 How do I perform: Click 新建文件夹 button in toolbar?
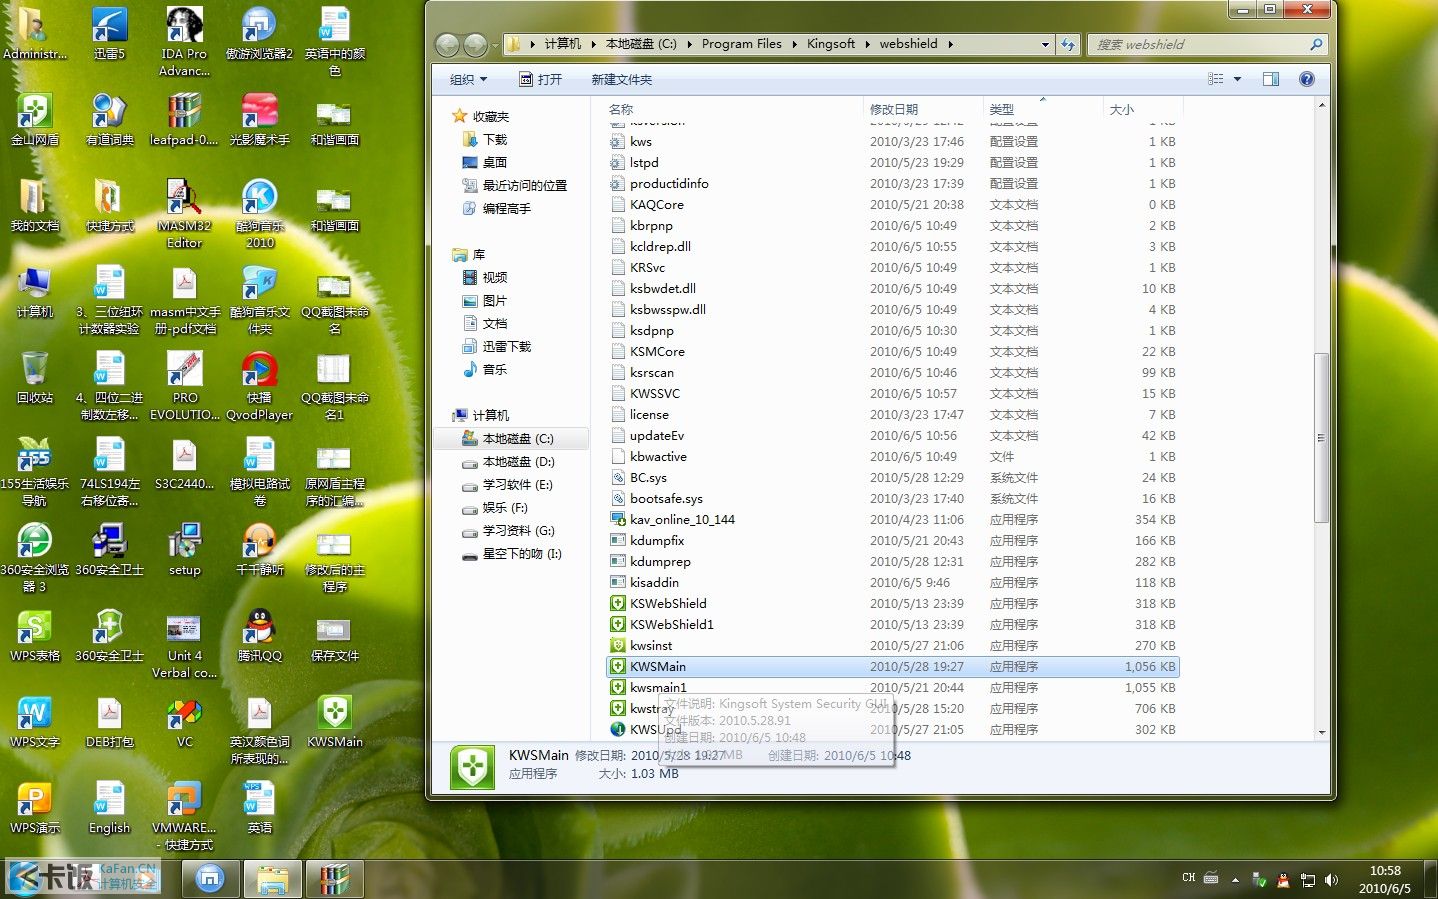pos(621,79)
